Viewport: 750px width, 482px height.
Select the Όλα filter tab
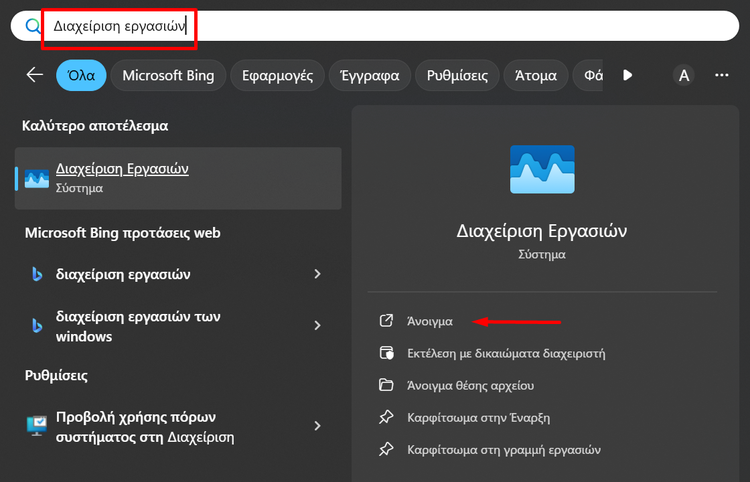[x=81, y=75]
